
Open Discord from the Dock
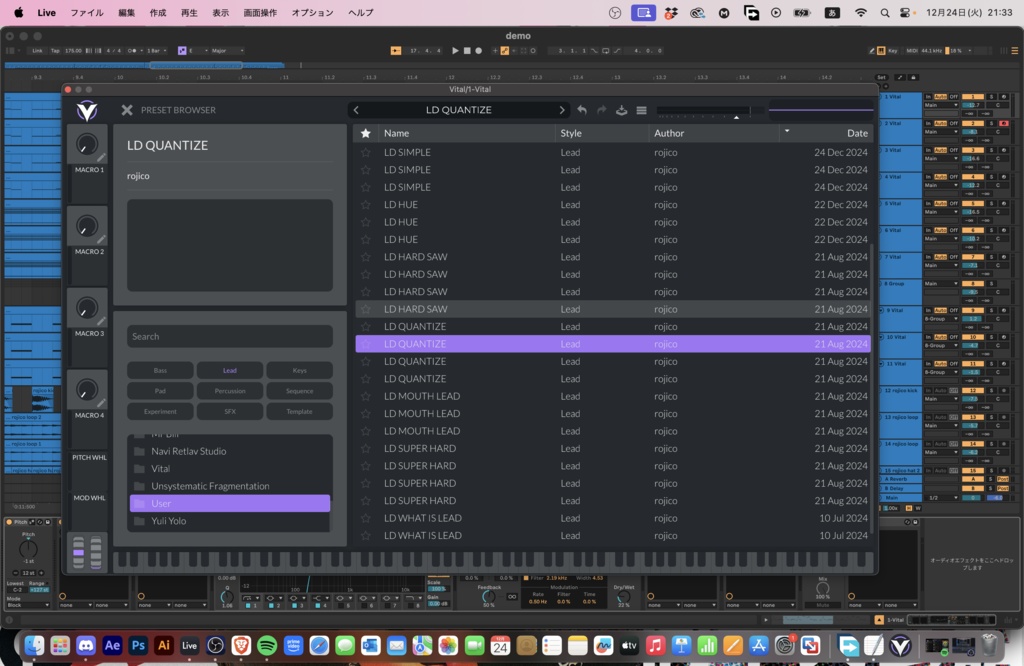[86, 646]
